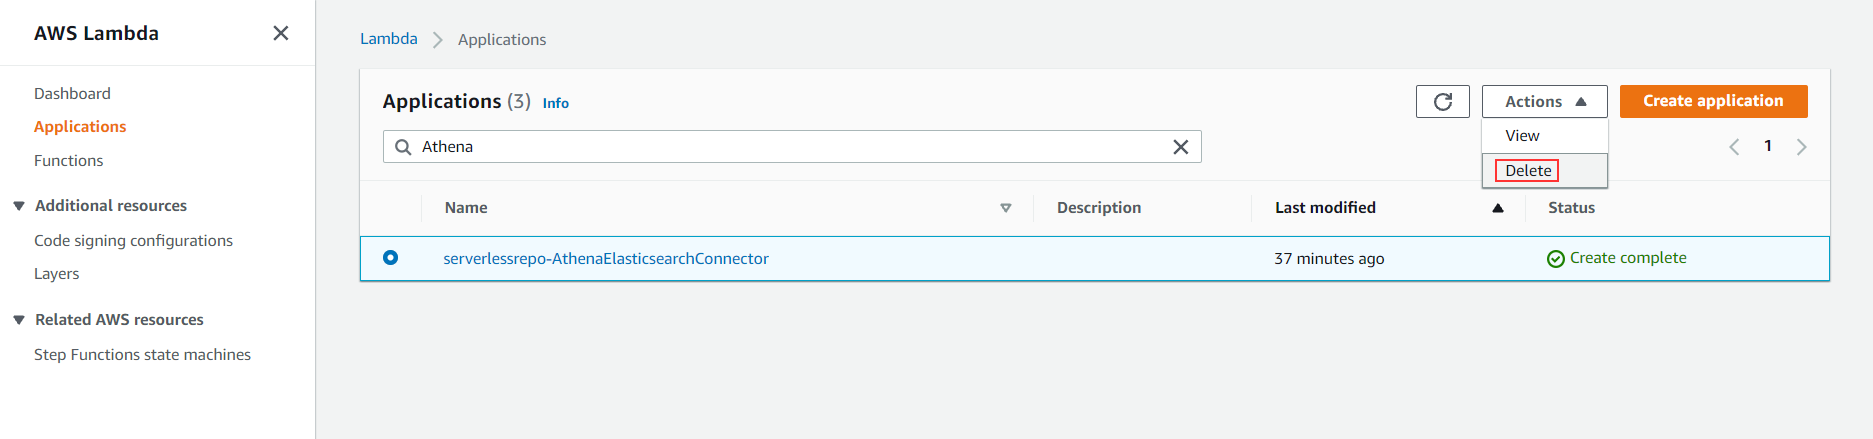1873x439 pixels.
Task: Click in the applications search field
Action: tap(790, 147)
